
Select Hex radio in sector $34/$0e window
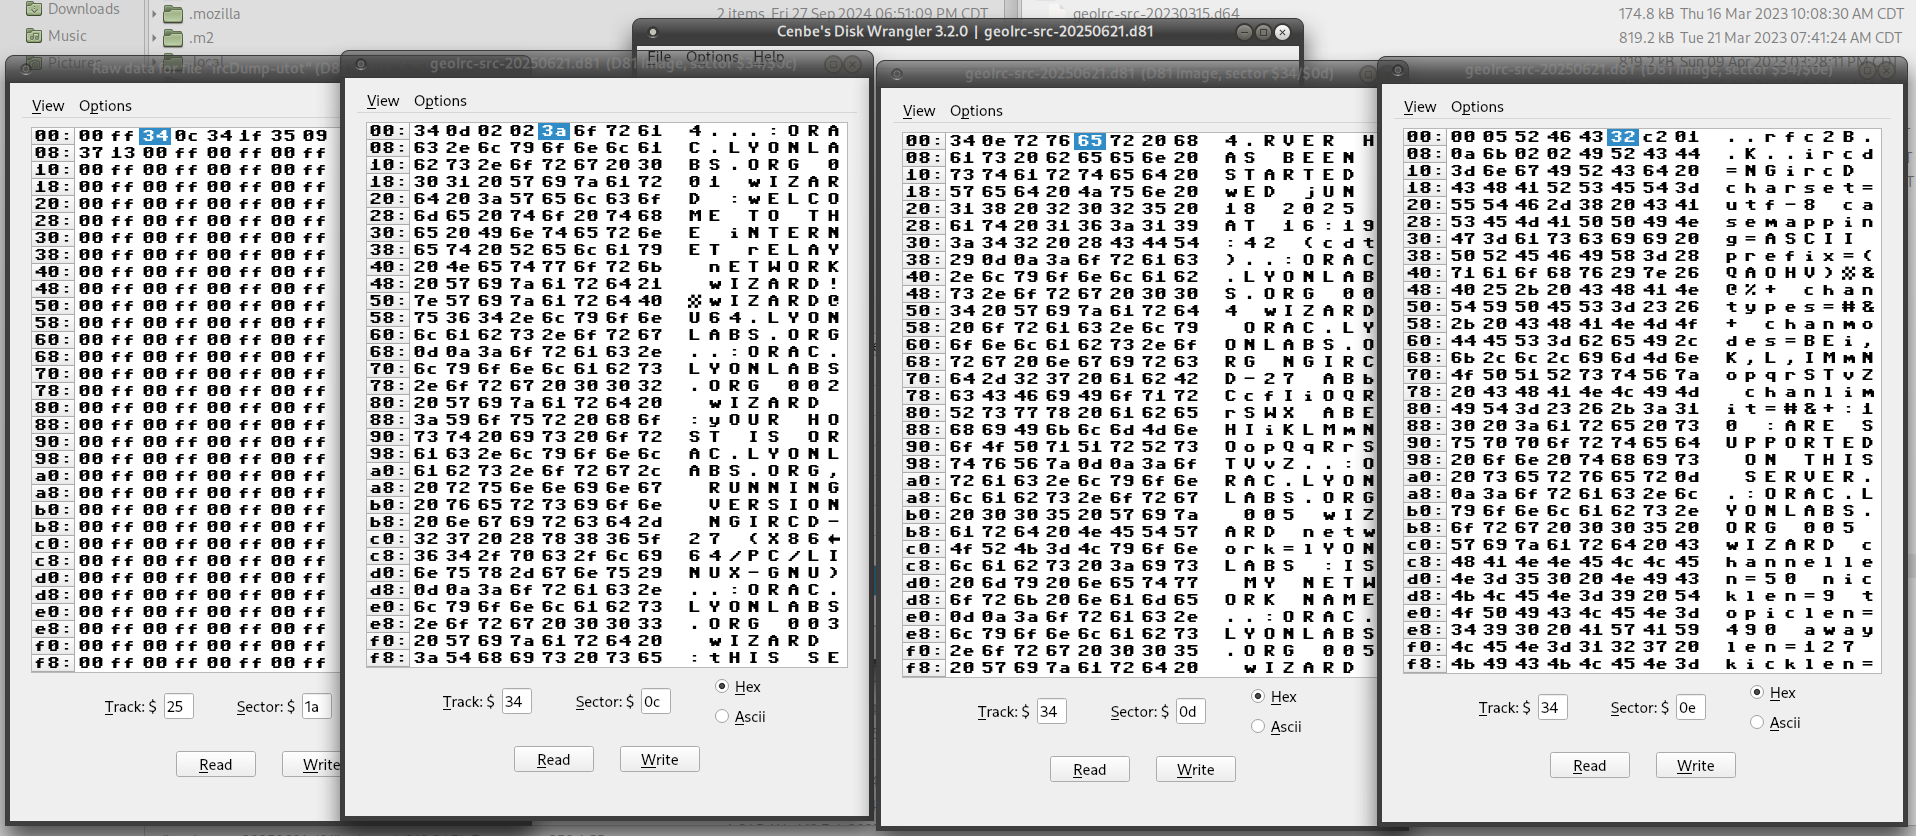(x=1757, y=692)
